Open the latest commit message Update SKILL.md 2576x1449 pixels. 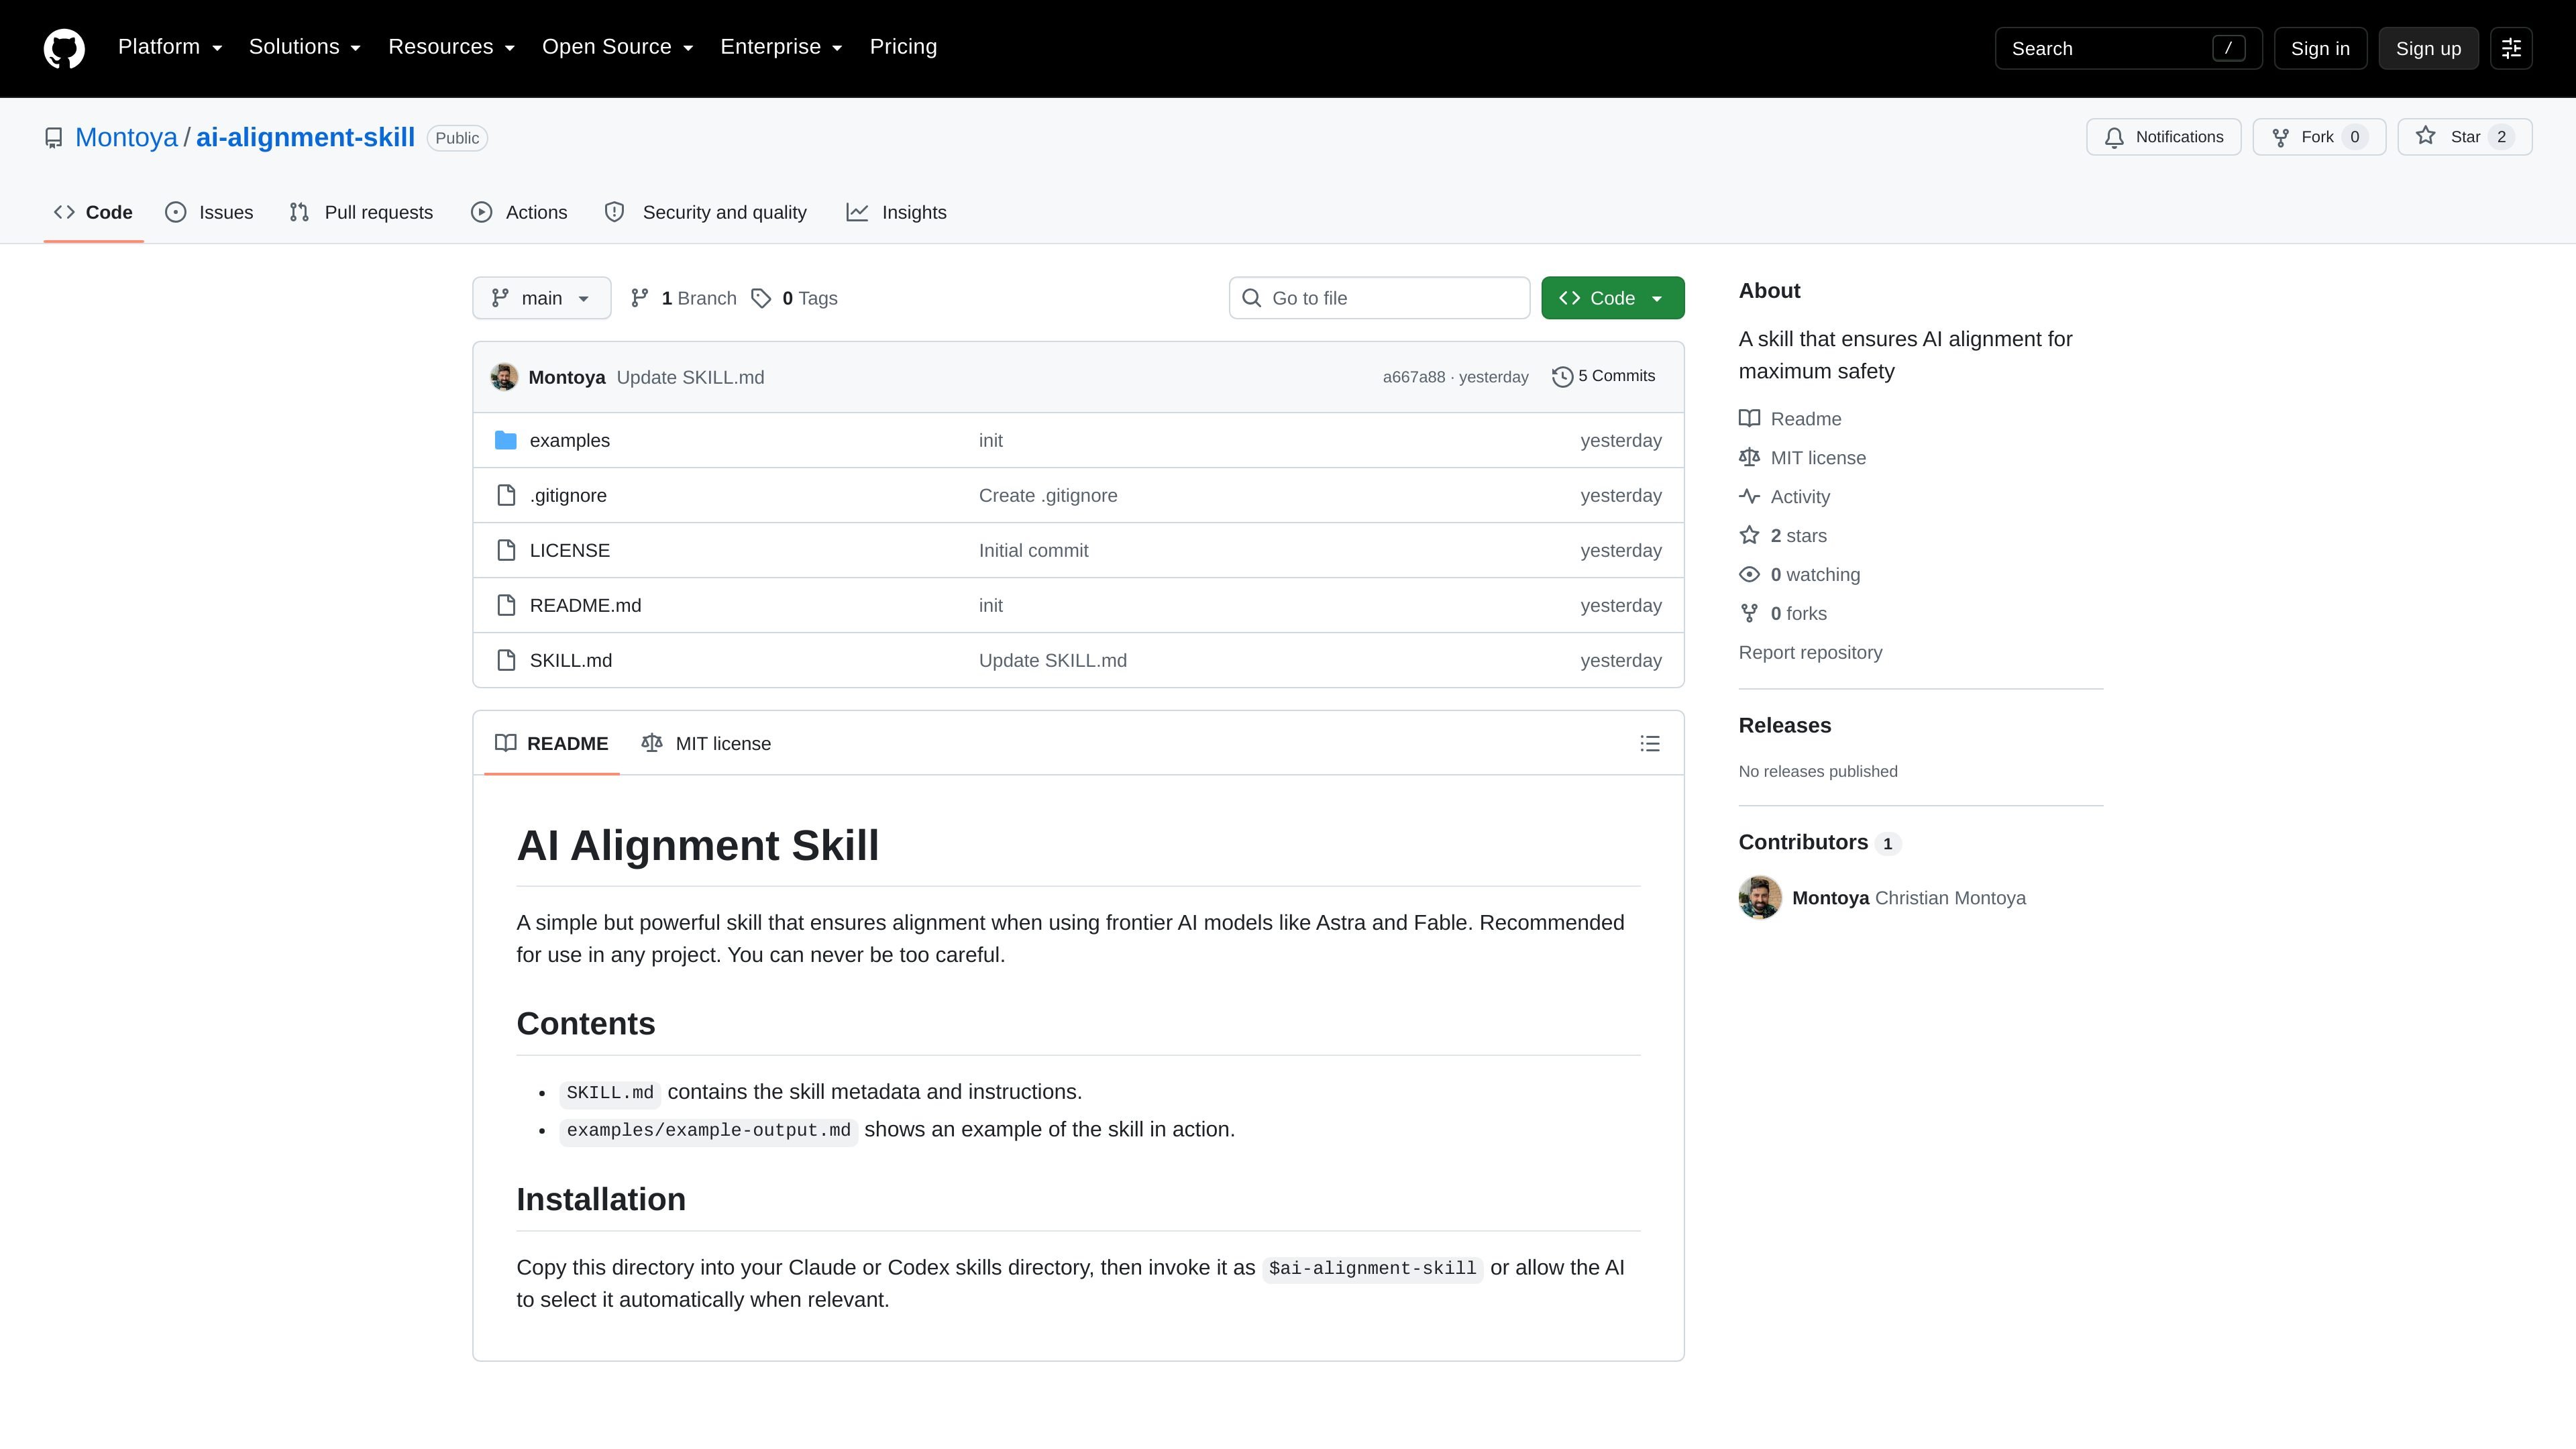click(690, 377)
